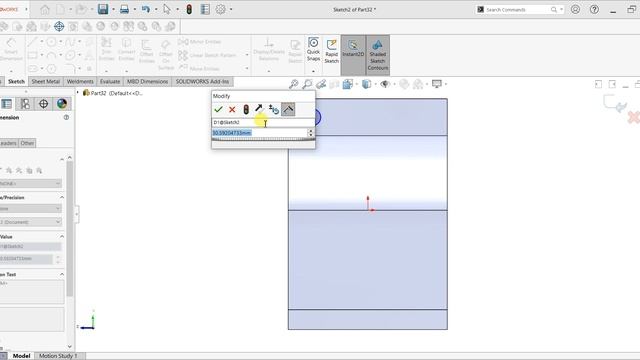640x360 pixels.
Task: Switch to the Sheet Metal tab
Action: pyautogui.click(x=46, y=82)
